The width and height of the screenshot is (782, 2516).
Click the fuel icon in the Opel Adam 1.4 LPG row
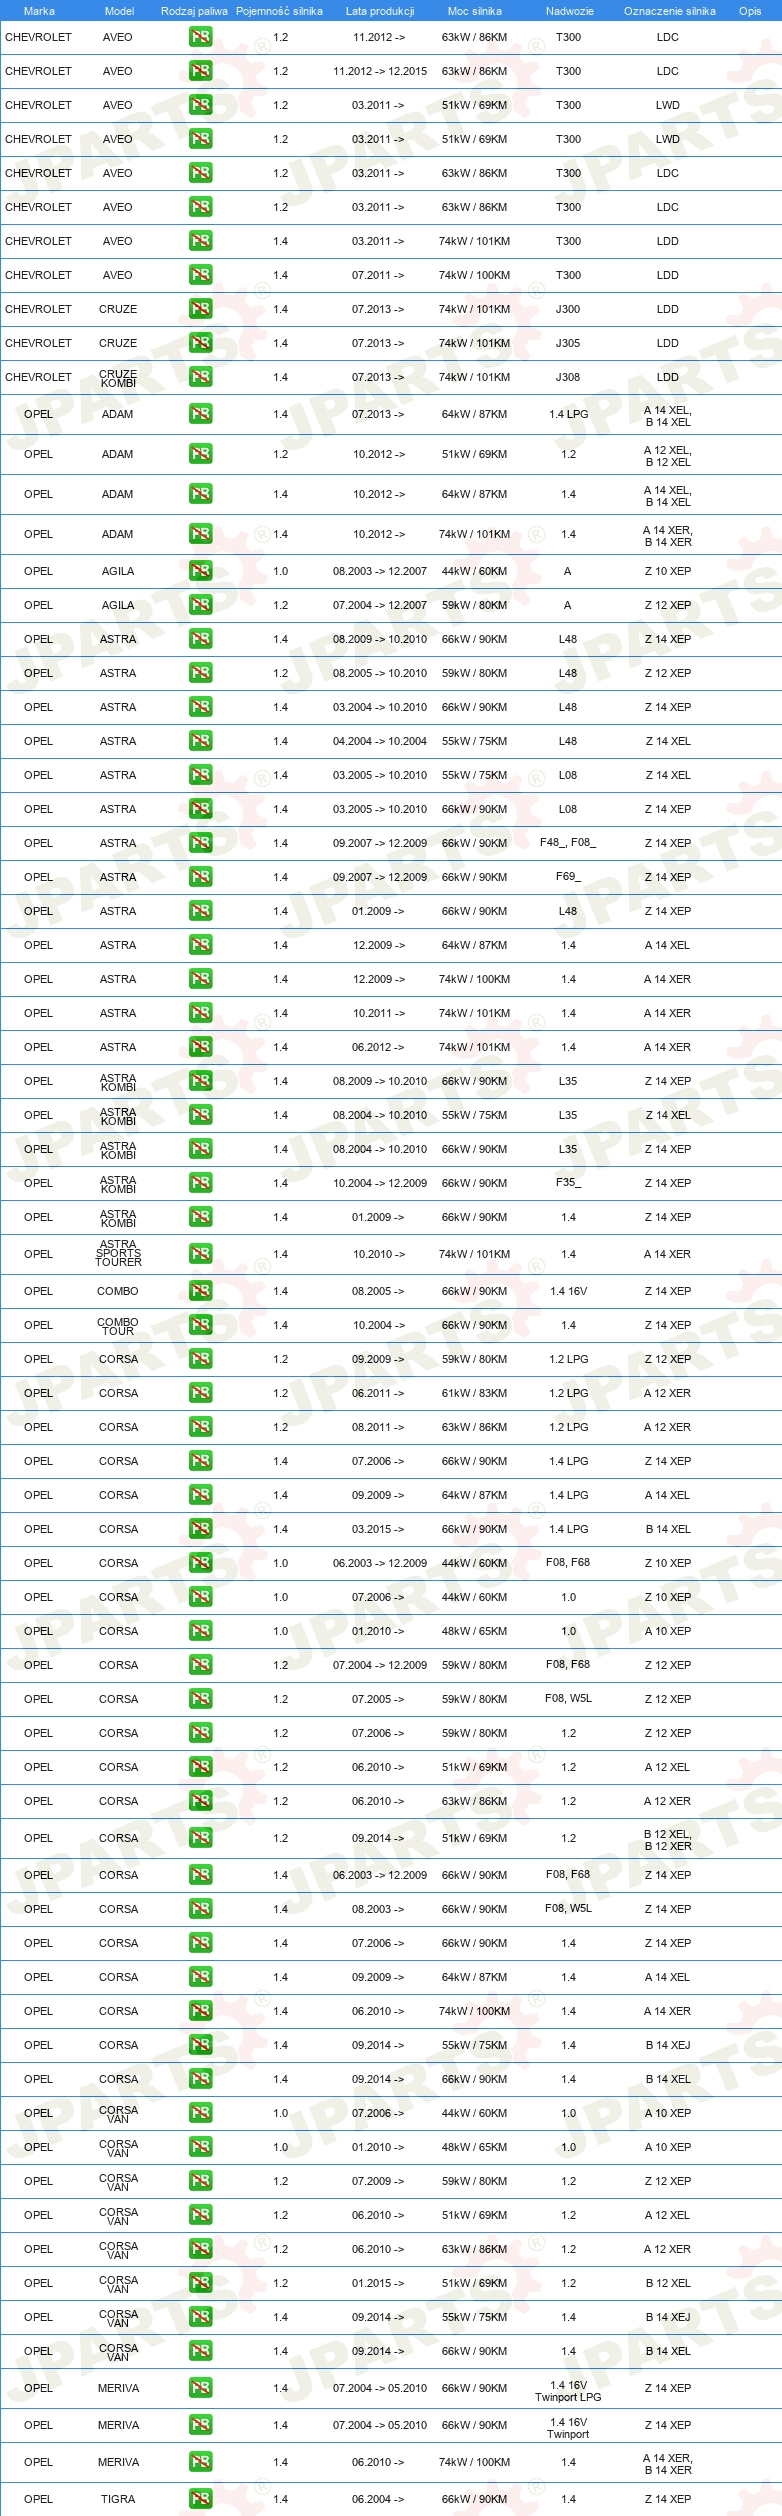point(200,414)
